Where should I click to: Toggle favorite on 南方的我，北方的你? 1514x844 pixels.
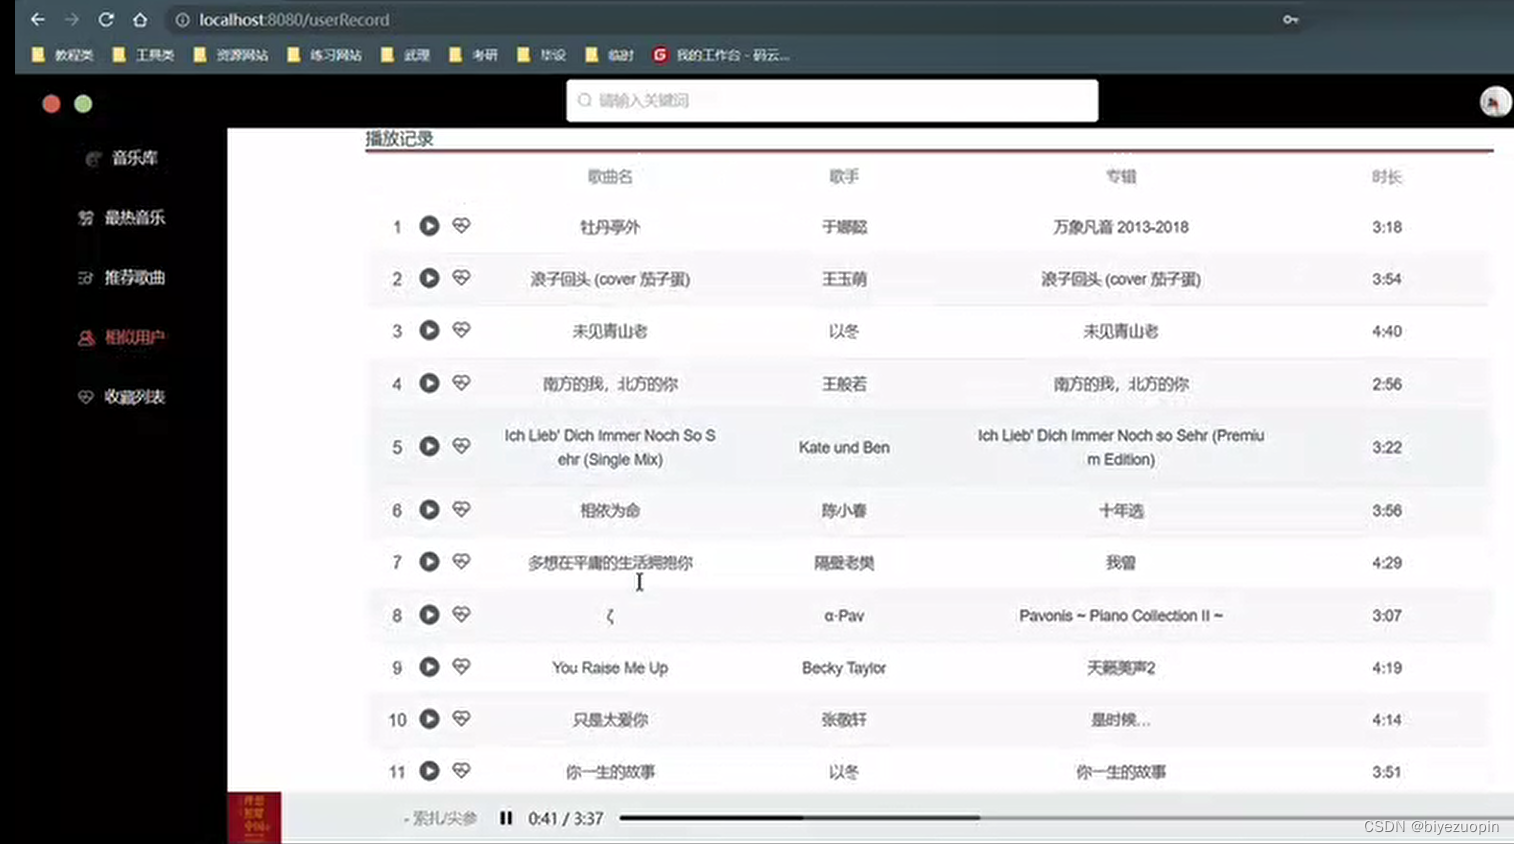click(461, 383)
